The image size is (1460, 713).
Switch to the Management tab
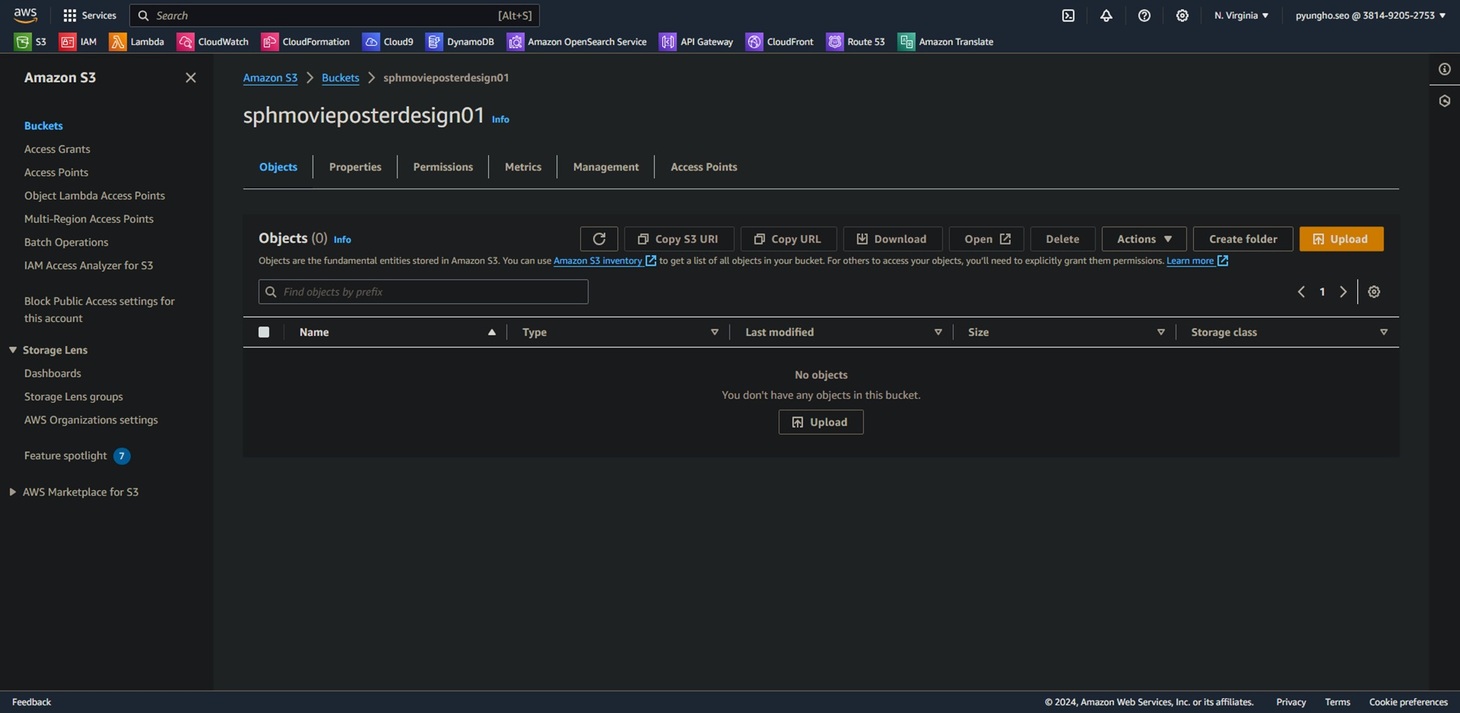tap(606, 167)
